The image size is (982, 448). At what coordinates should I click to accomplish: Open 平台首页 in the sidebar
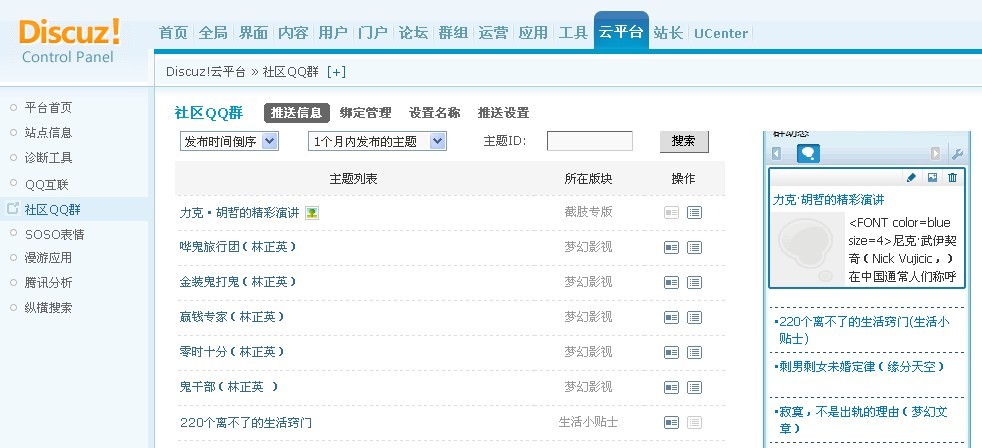(48, 108)
